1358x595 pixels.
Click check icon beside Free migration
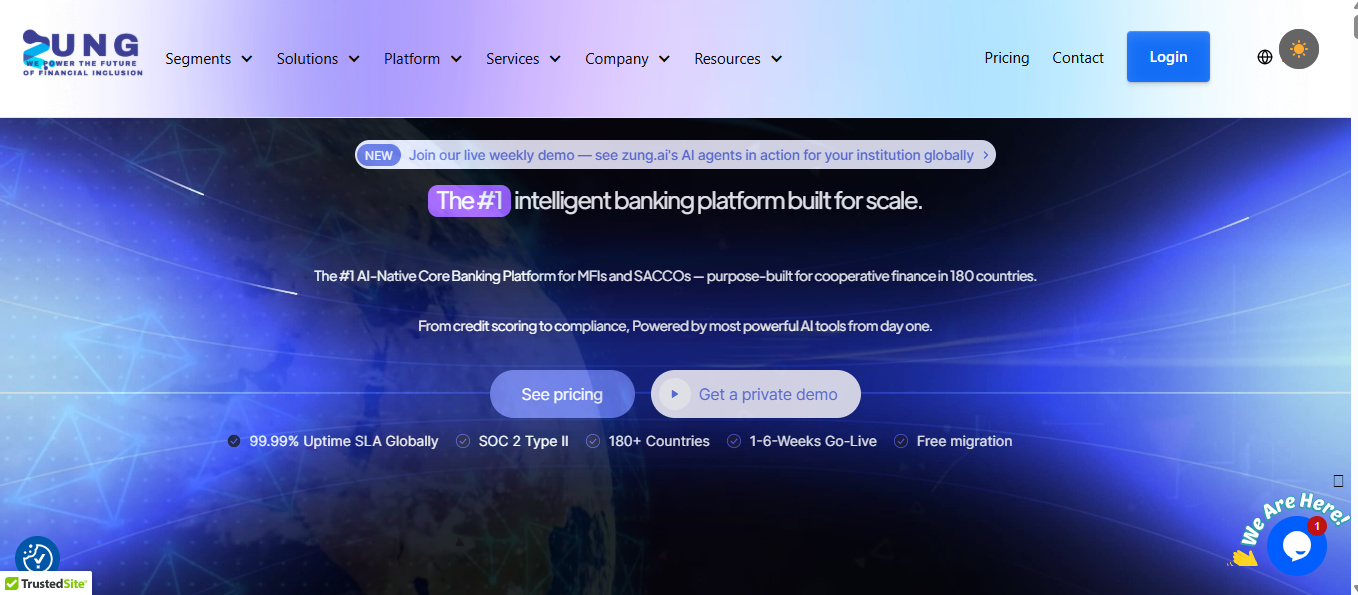901,441
